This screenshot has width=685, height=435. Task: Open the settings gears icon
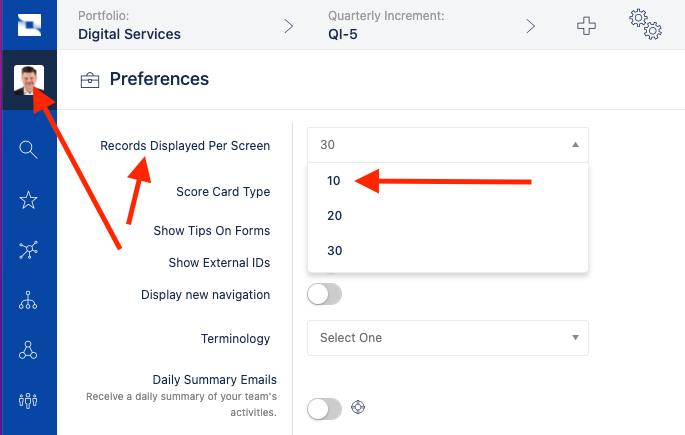645,24
